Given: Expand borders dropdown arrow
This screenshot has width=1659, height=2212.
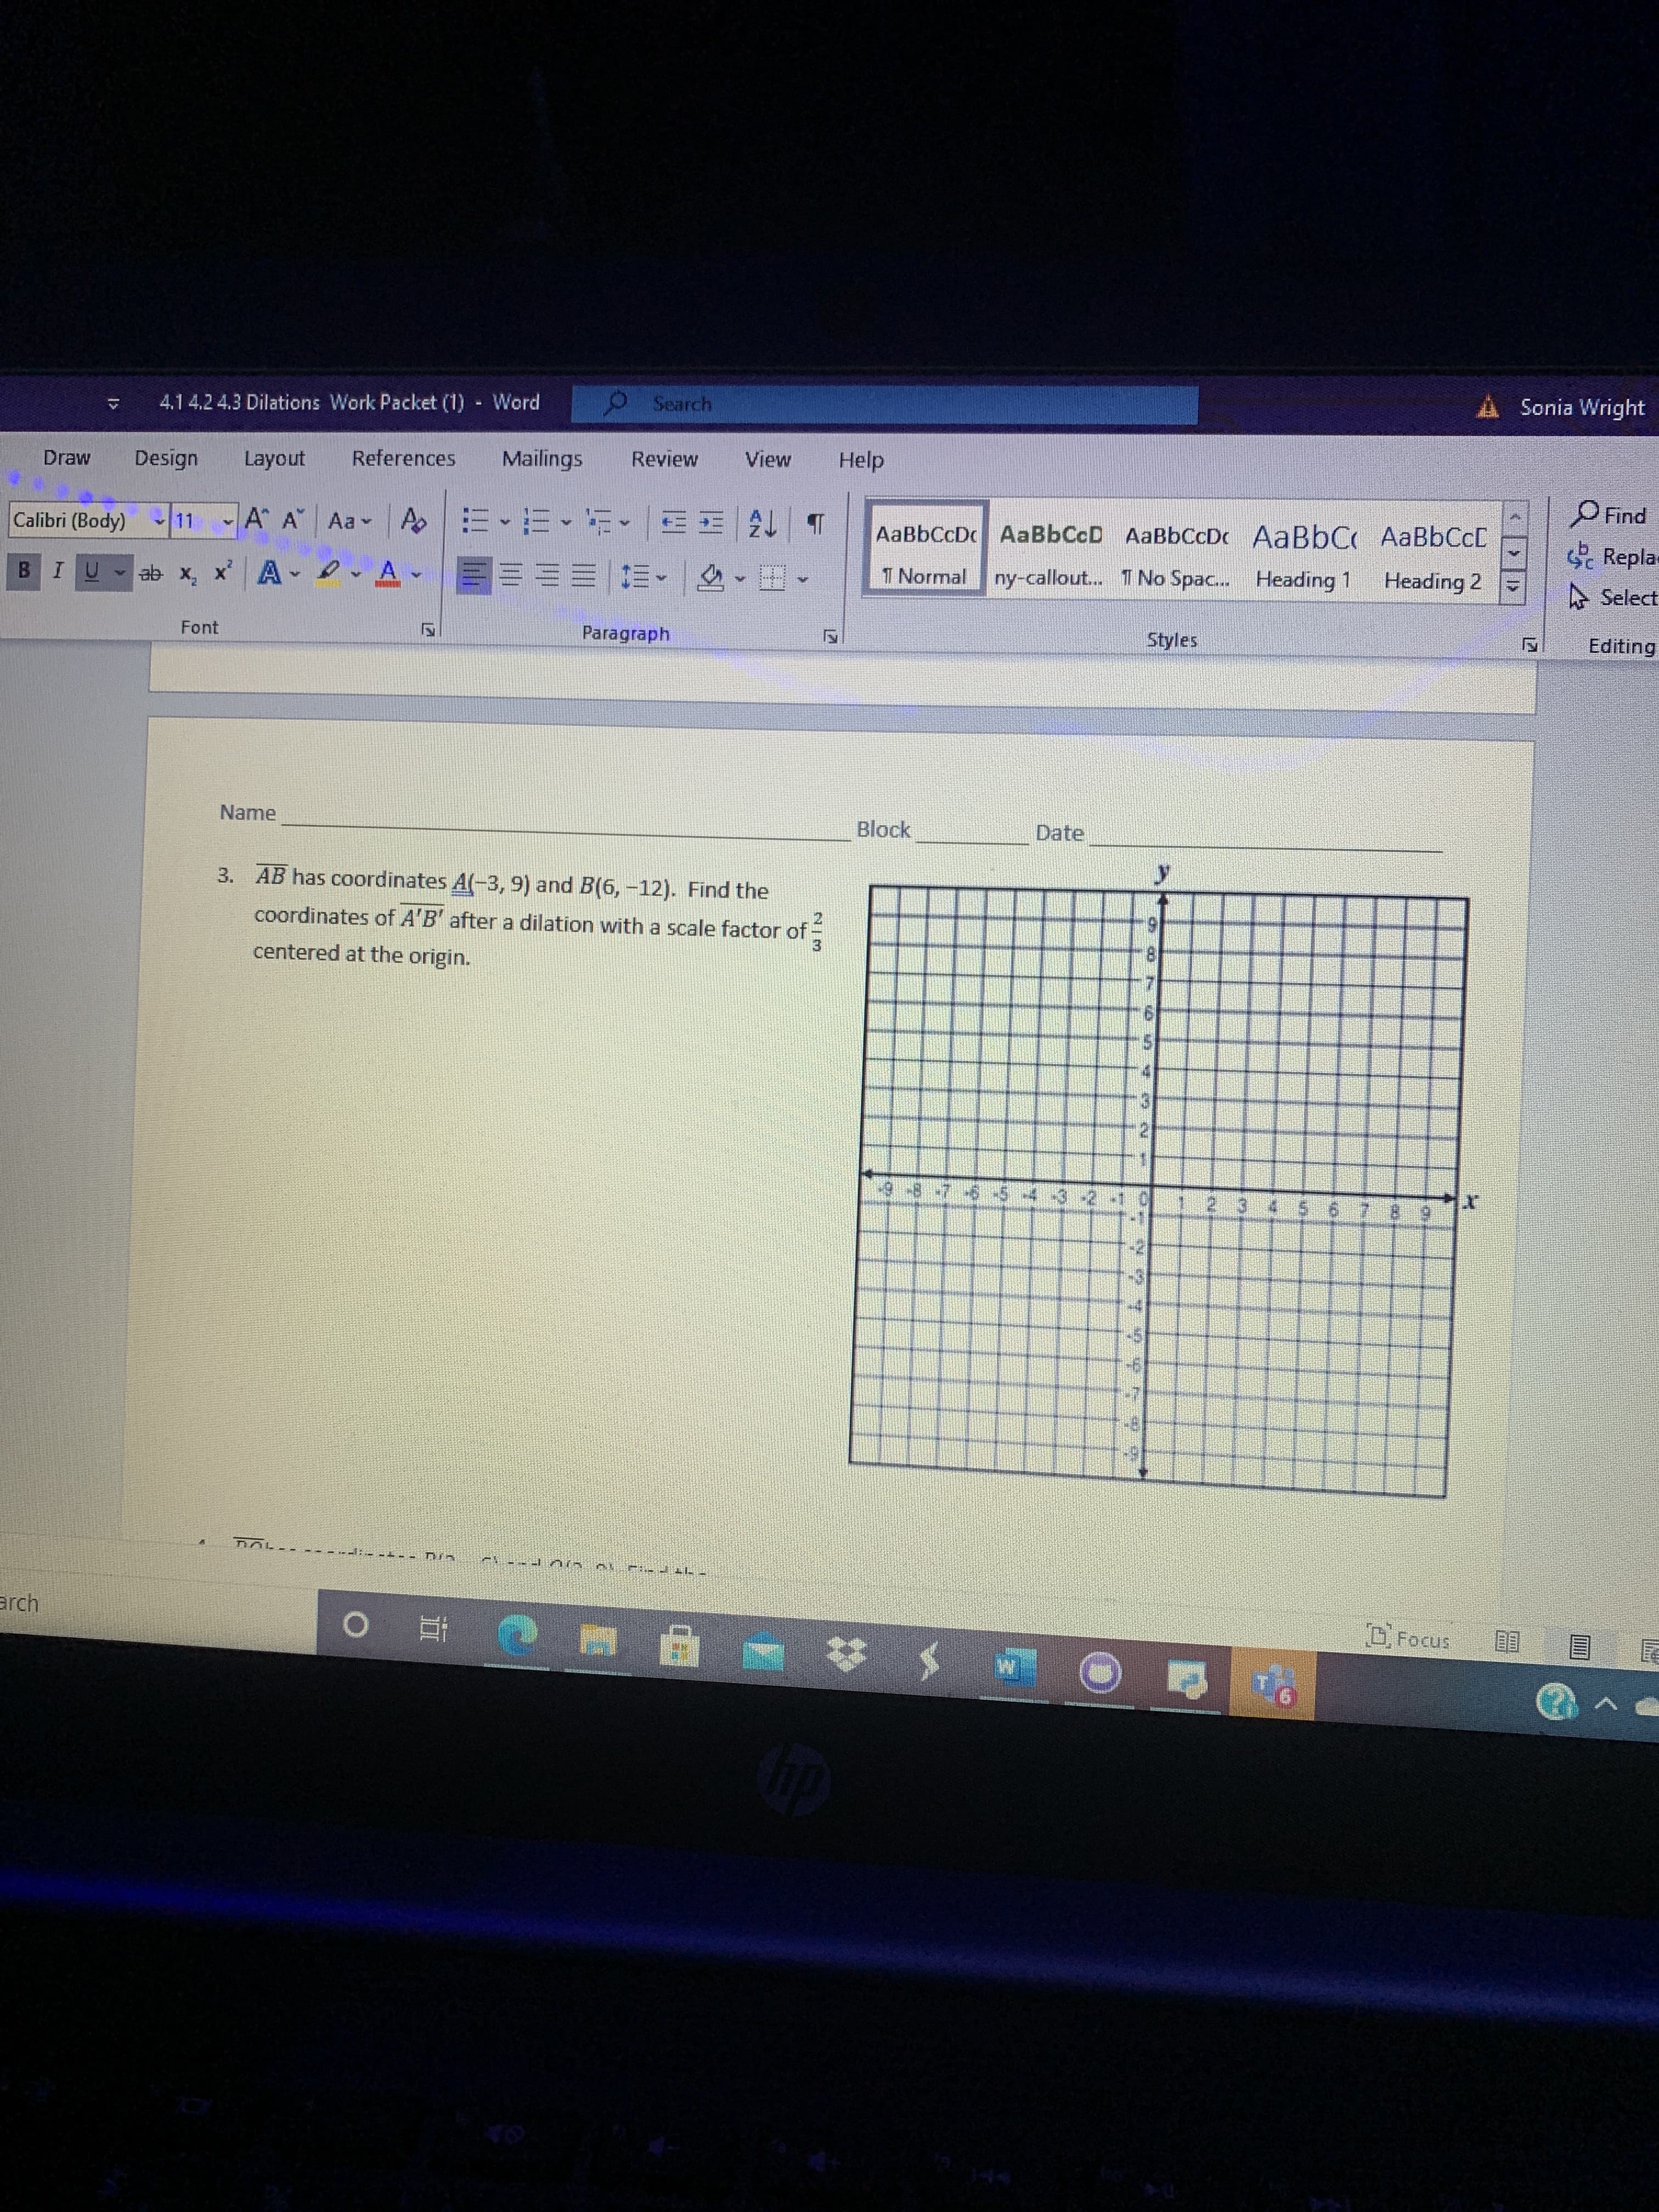Looking at the screenshot, I should tap(802, 579).
